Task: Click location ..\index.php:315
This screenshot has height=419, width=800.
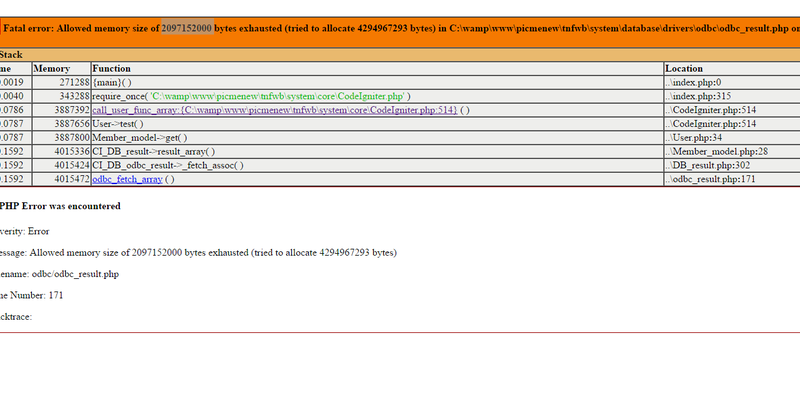Action: 698,96
